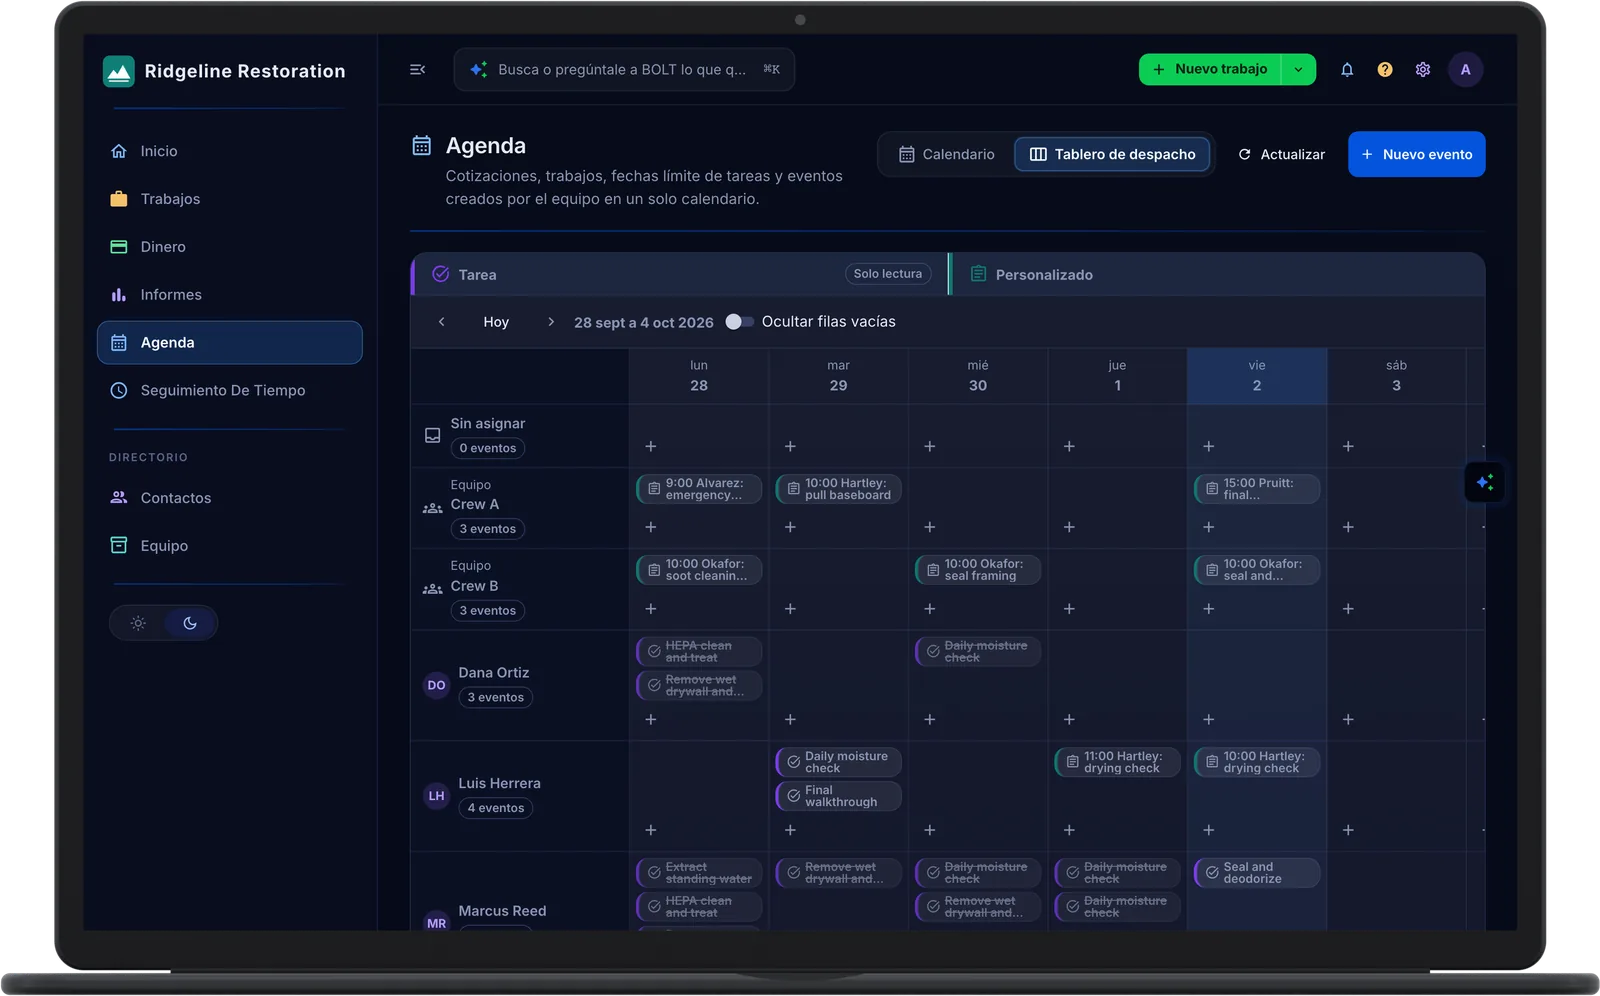Click the Agenda calendar icon beside the title
Screen dimensions: 1600x996
pos(422,146)
